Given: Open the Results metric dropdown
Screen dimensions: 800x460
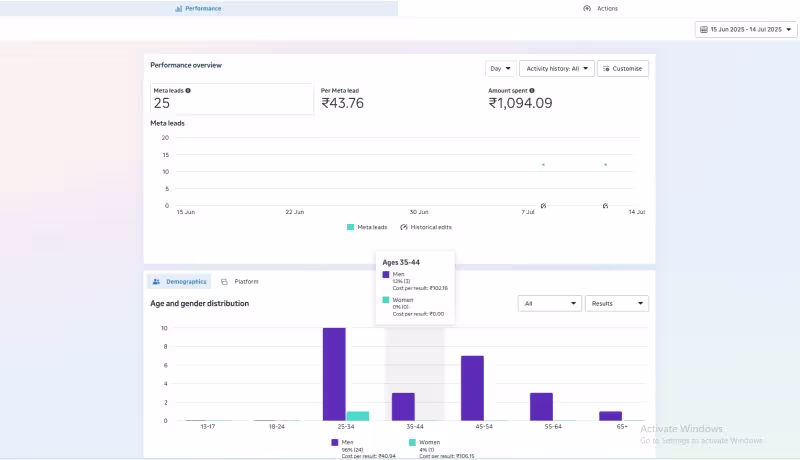Looking at the screenshot, I should pyautogui.click(x=616, y=303).
